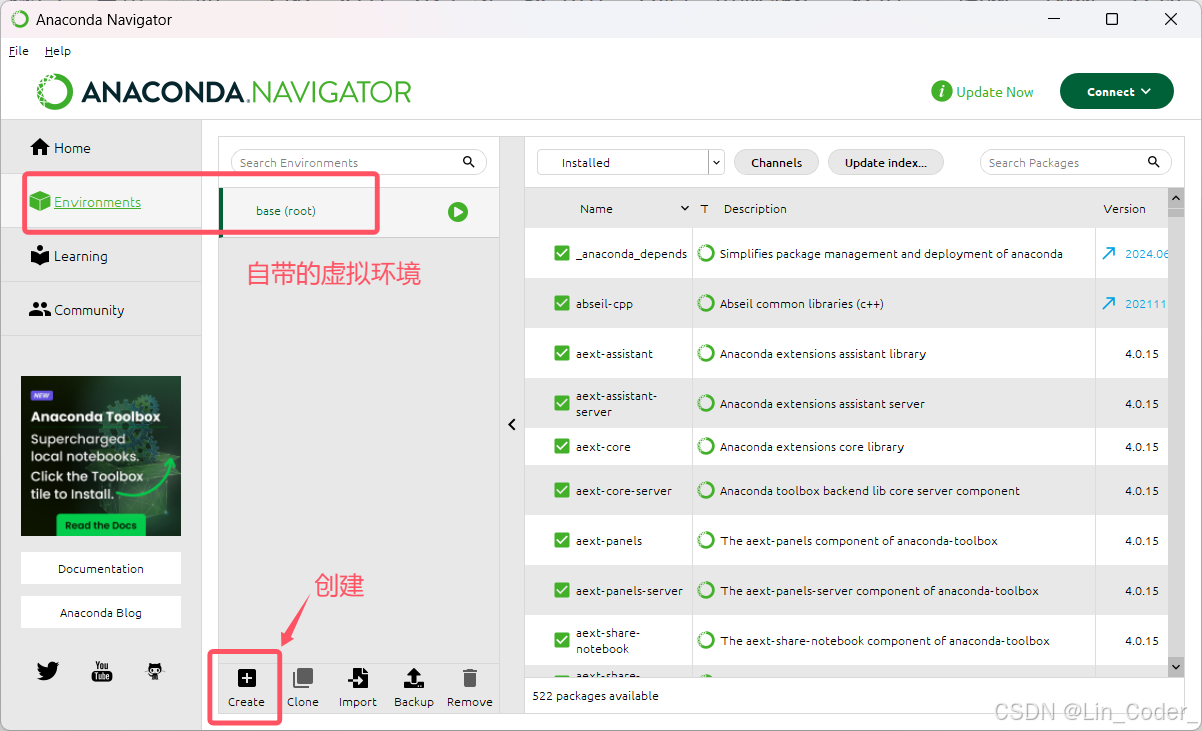
Task: Click the T column header
Action: pyautogui.click(x=704, y=209)
